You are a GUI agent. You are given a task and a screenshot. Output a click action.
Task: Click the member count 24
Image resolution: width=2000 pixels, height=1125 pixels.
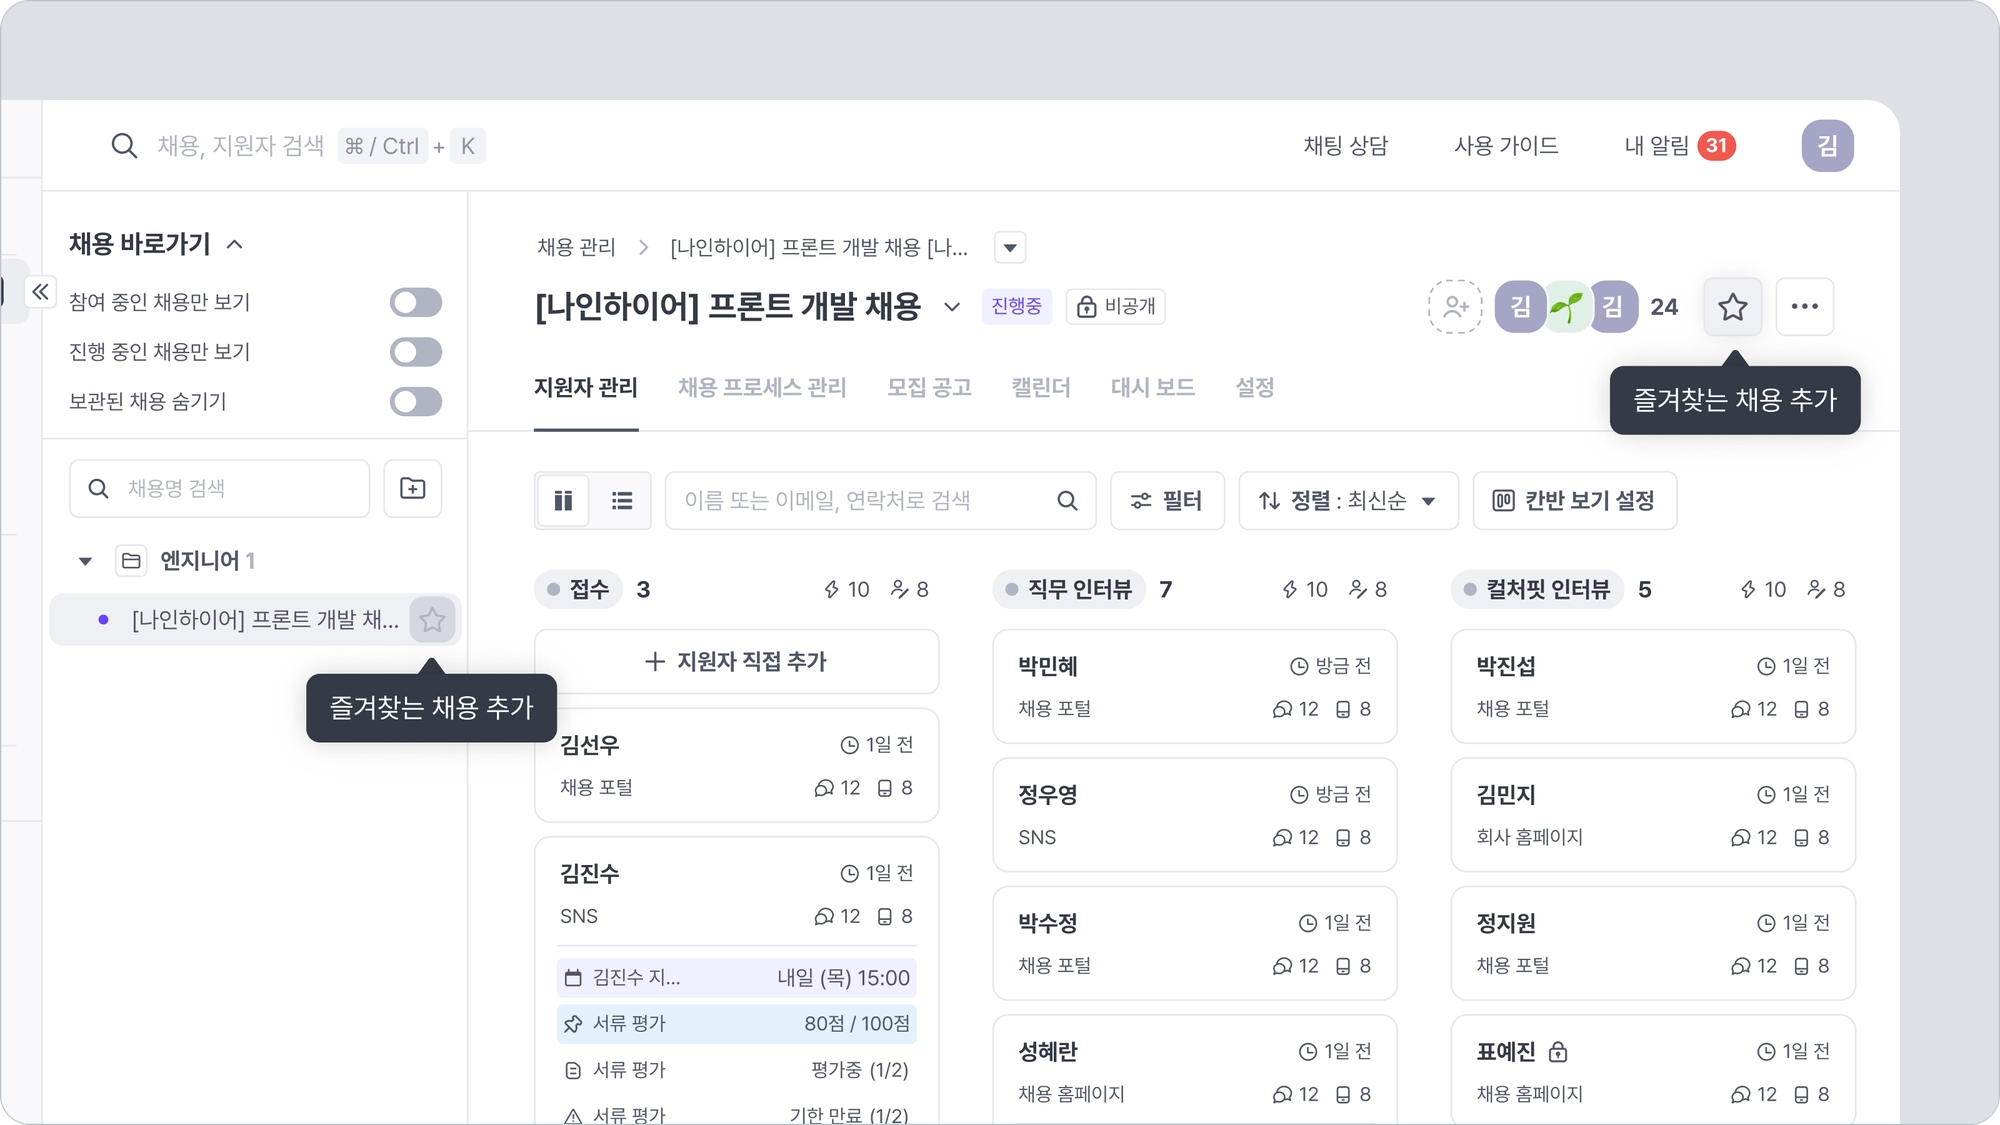click(x=1664, y=307)
